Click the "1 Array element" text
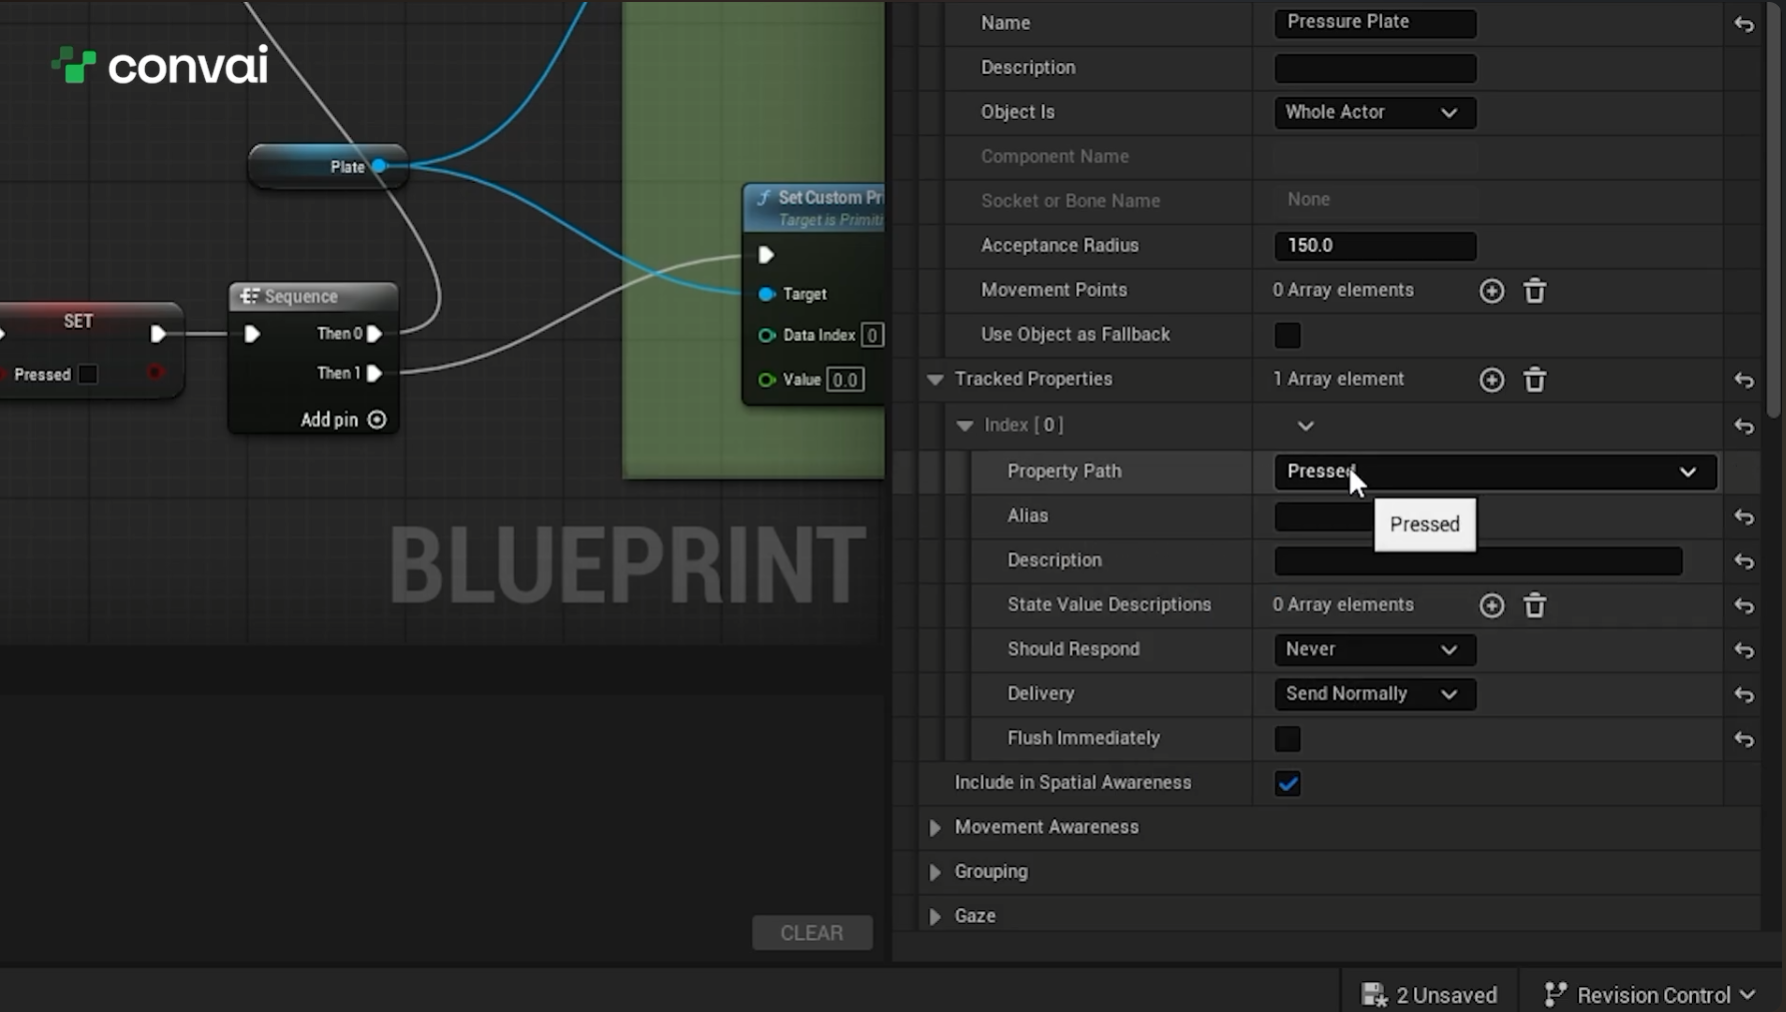 point(1338,379)
